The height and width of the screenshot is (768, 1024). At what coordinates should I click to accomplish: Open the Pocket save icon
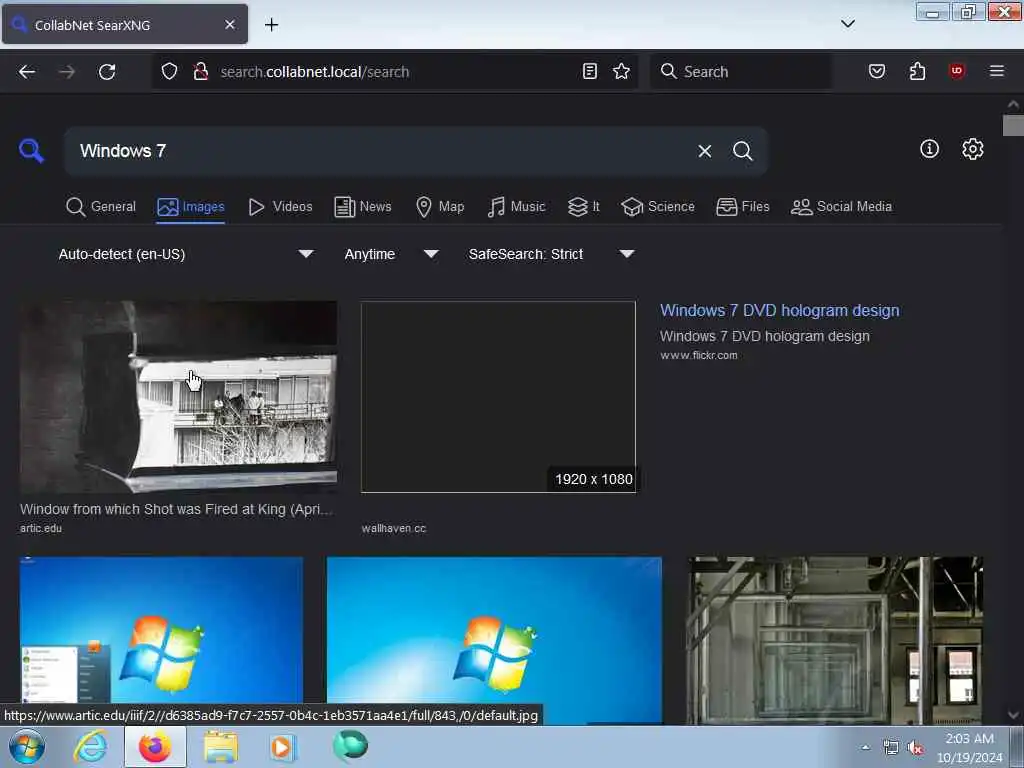877,71
